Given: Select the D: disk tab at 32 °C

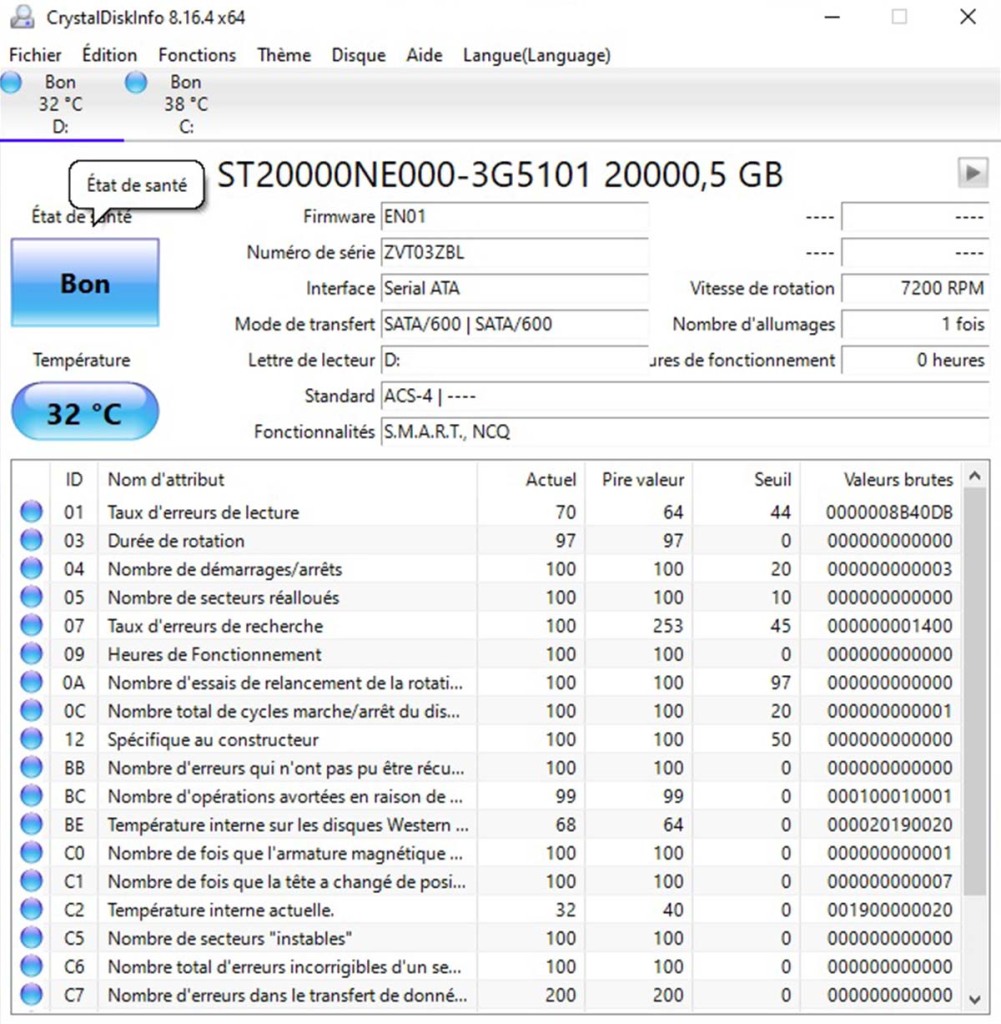Looking at the screenshot, I should click(61, 104).
